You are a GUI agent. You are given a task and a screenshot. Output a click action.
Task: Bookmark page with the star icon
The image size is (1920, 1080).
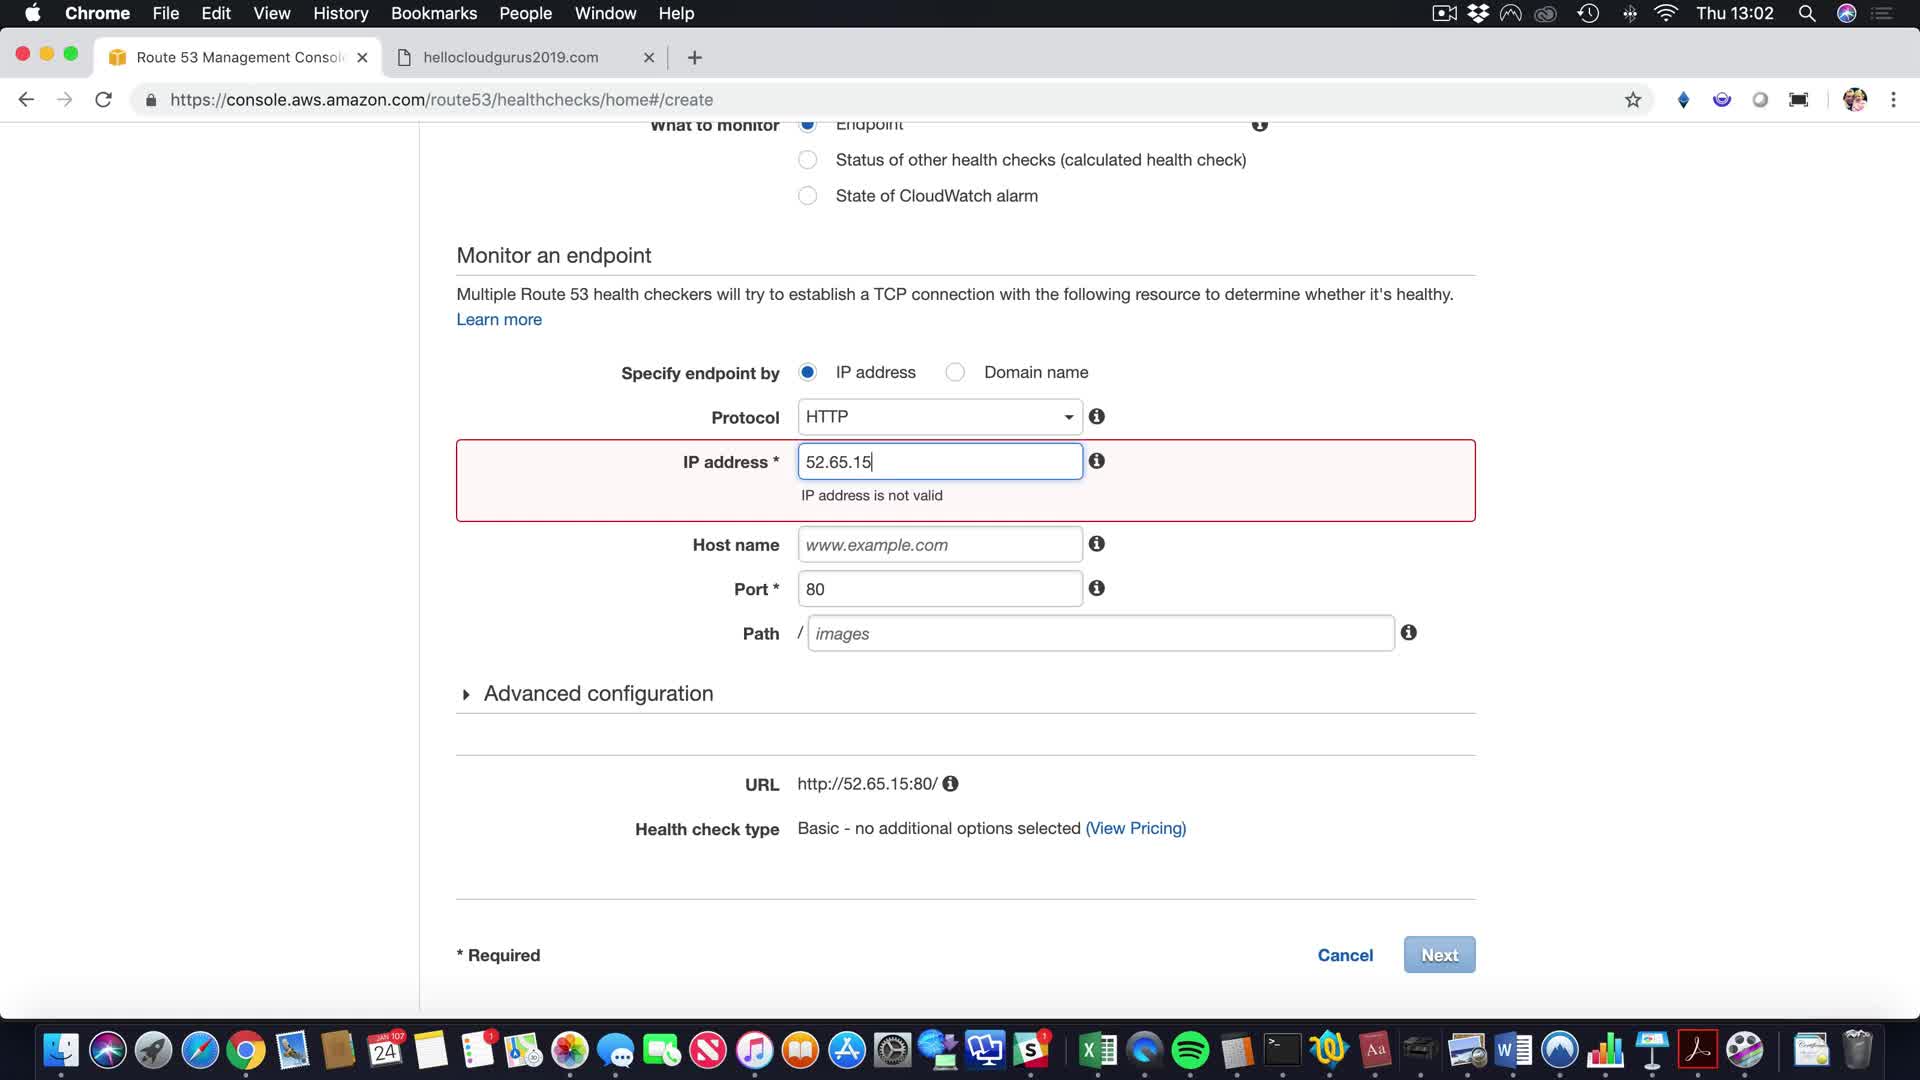pos(1632,100)
